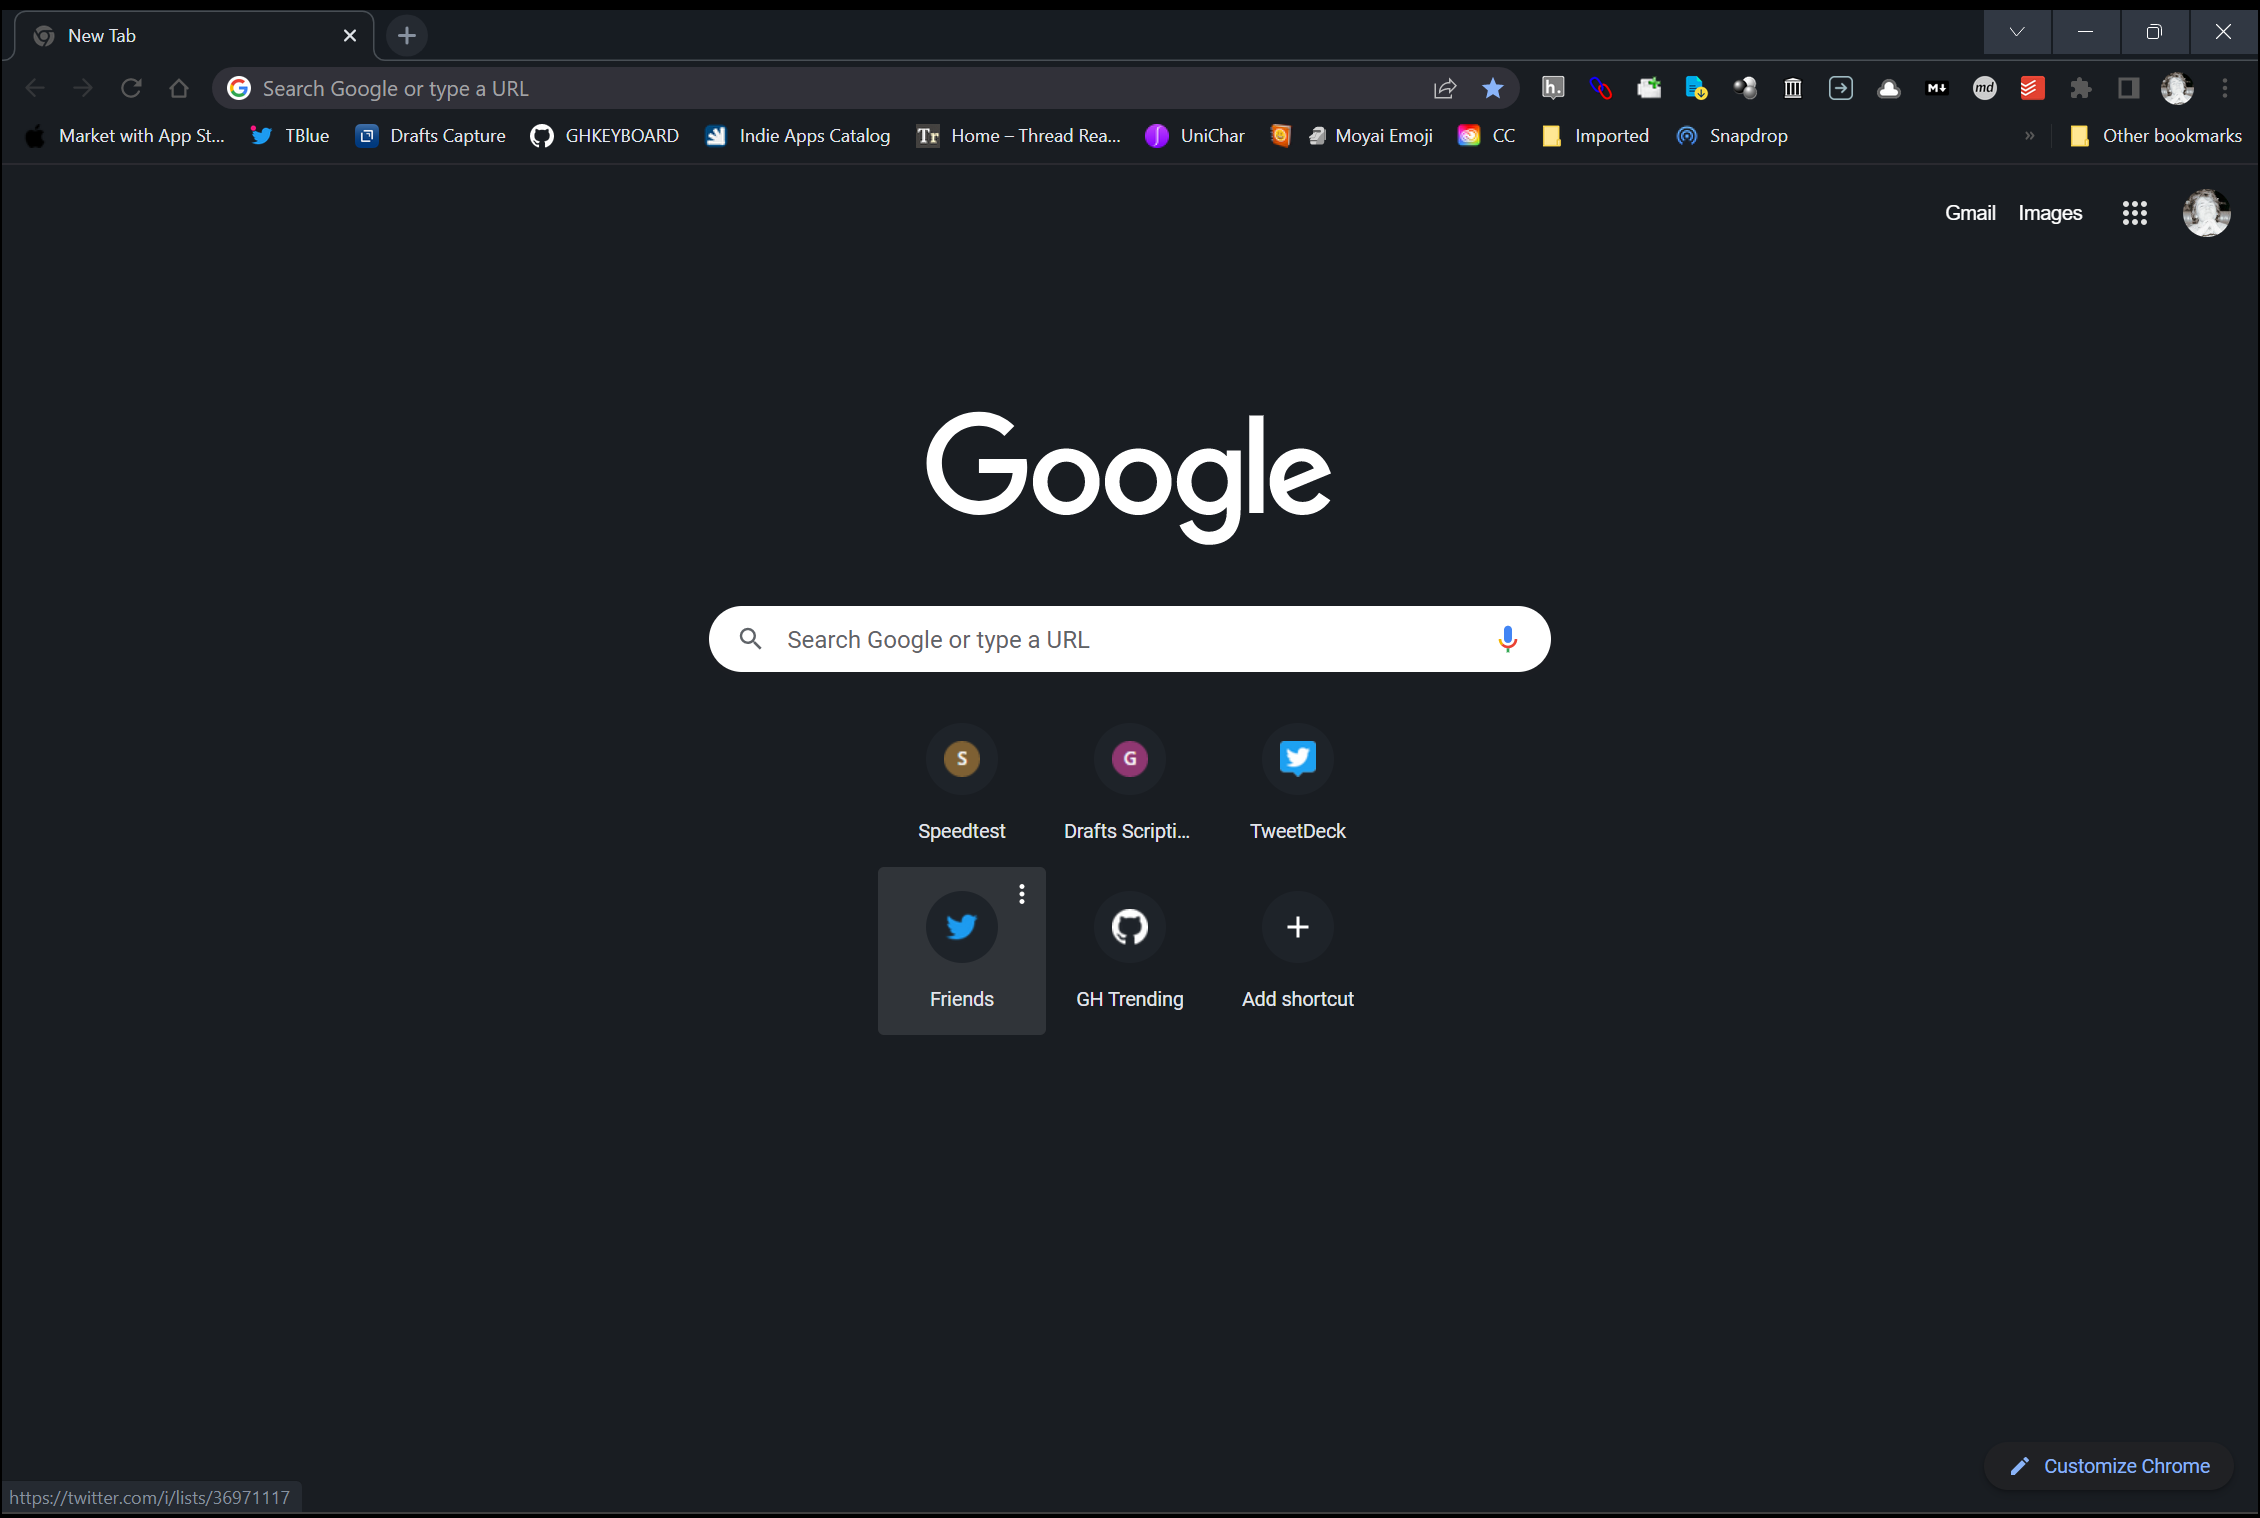
Task: Expand hidden bookmarks with the chevron
Action: pos(2029,136)
